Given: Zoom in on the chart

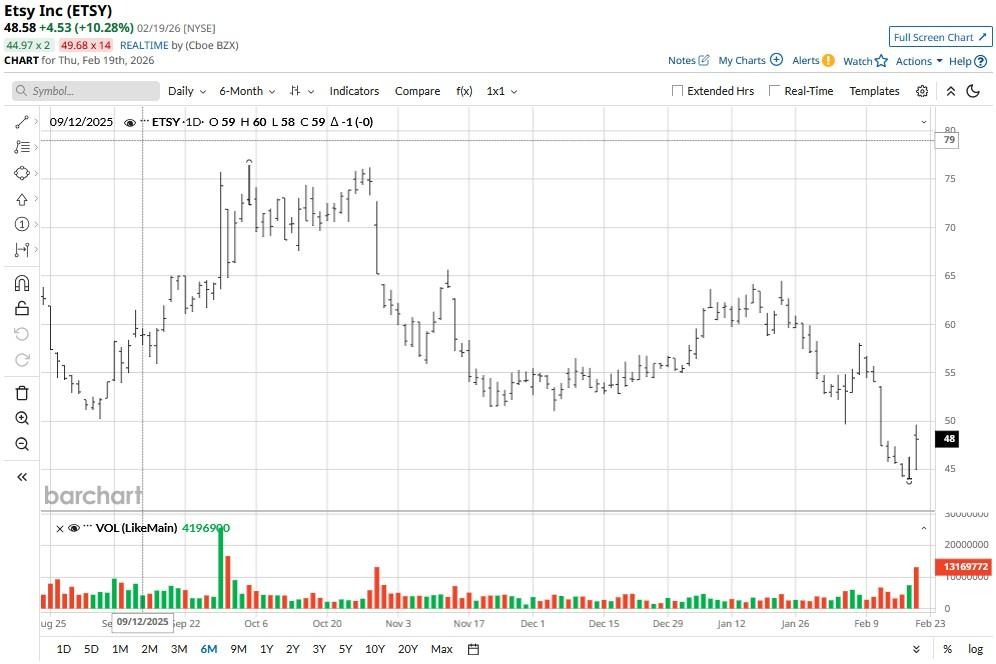Looking at the screenshot, I should [22, 418].
